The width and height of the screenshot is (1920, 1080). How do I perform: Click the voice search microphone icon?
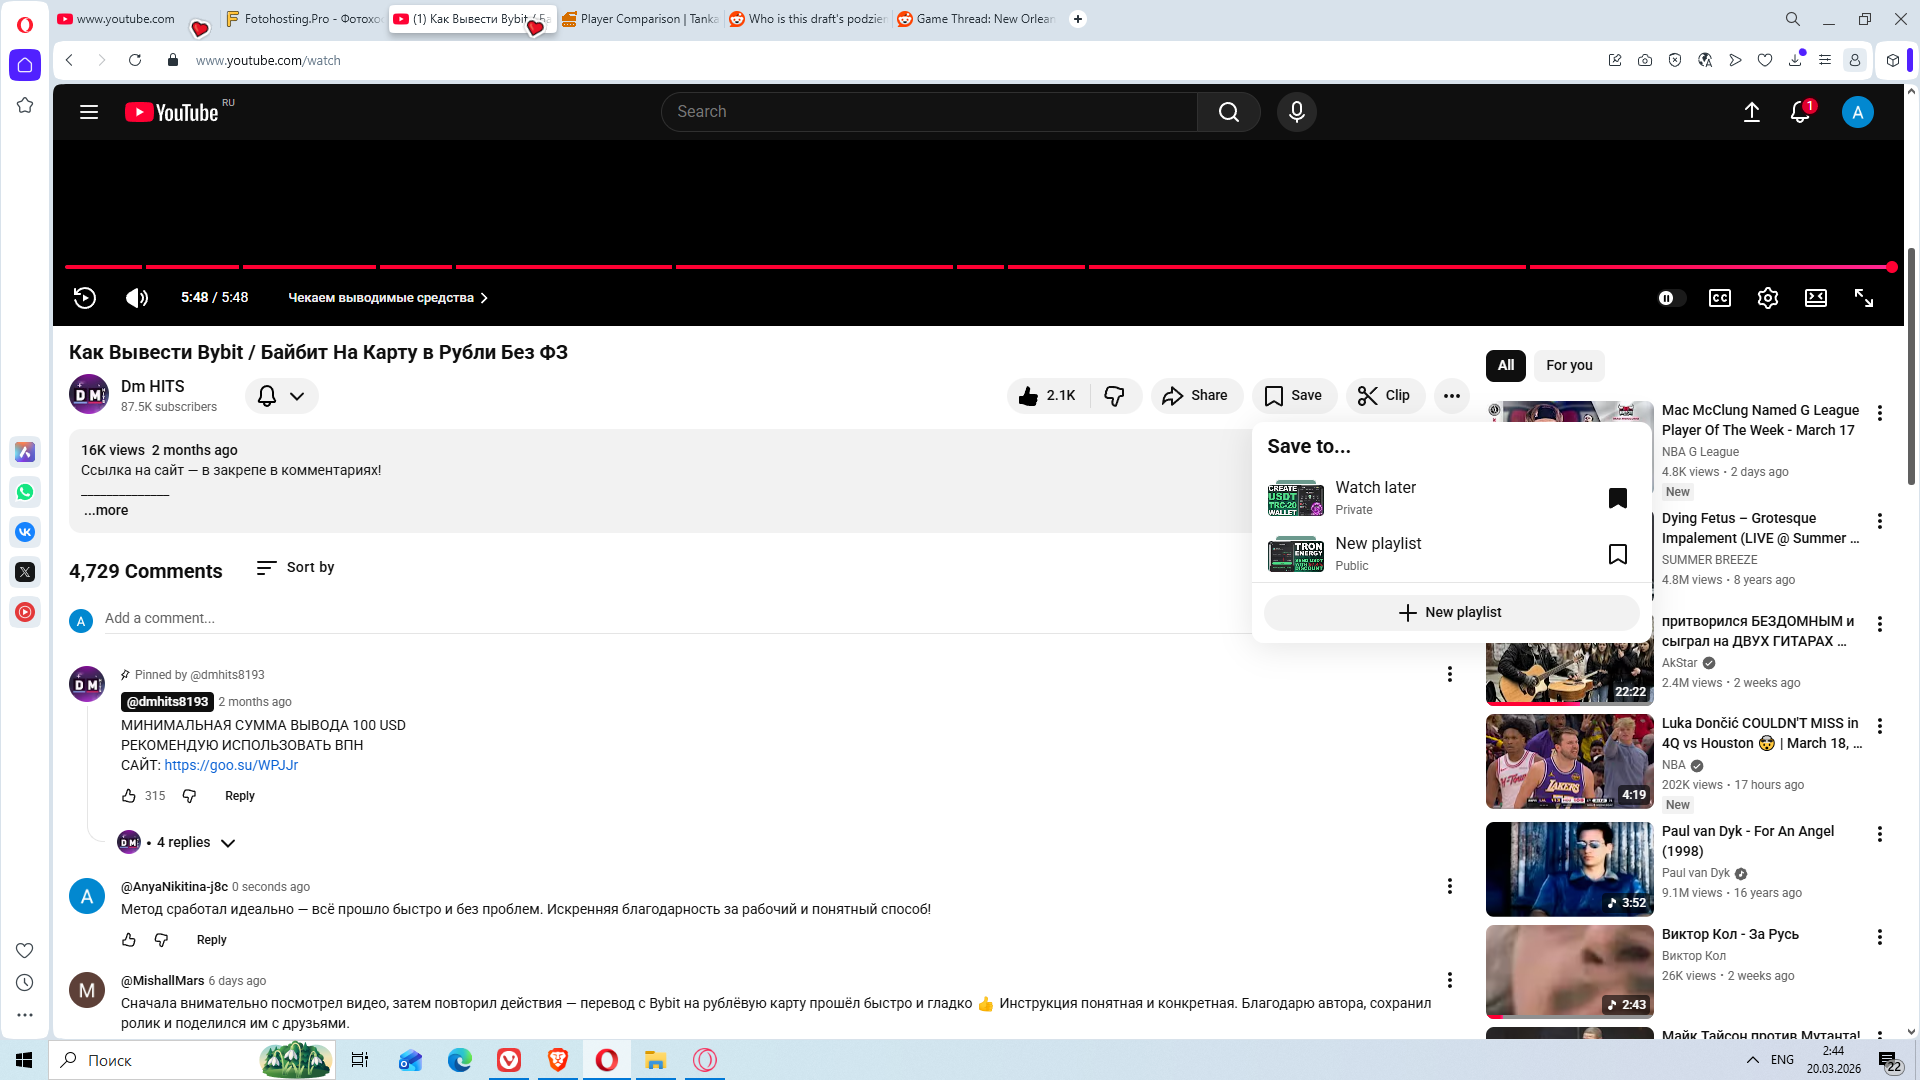tap(1296, 112)
